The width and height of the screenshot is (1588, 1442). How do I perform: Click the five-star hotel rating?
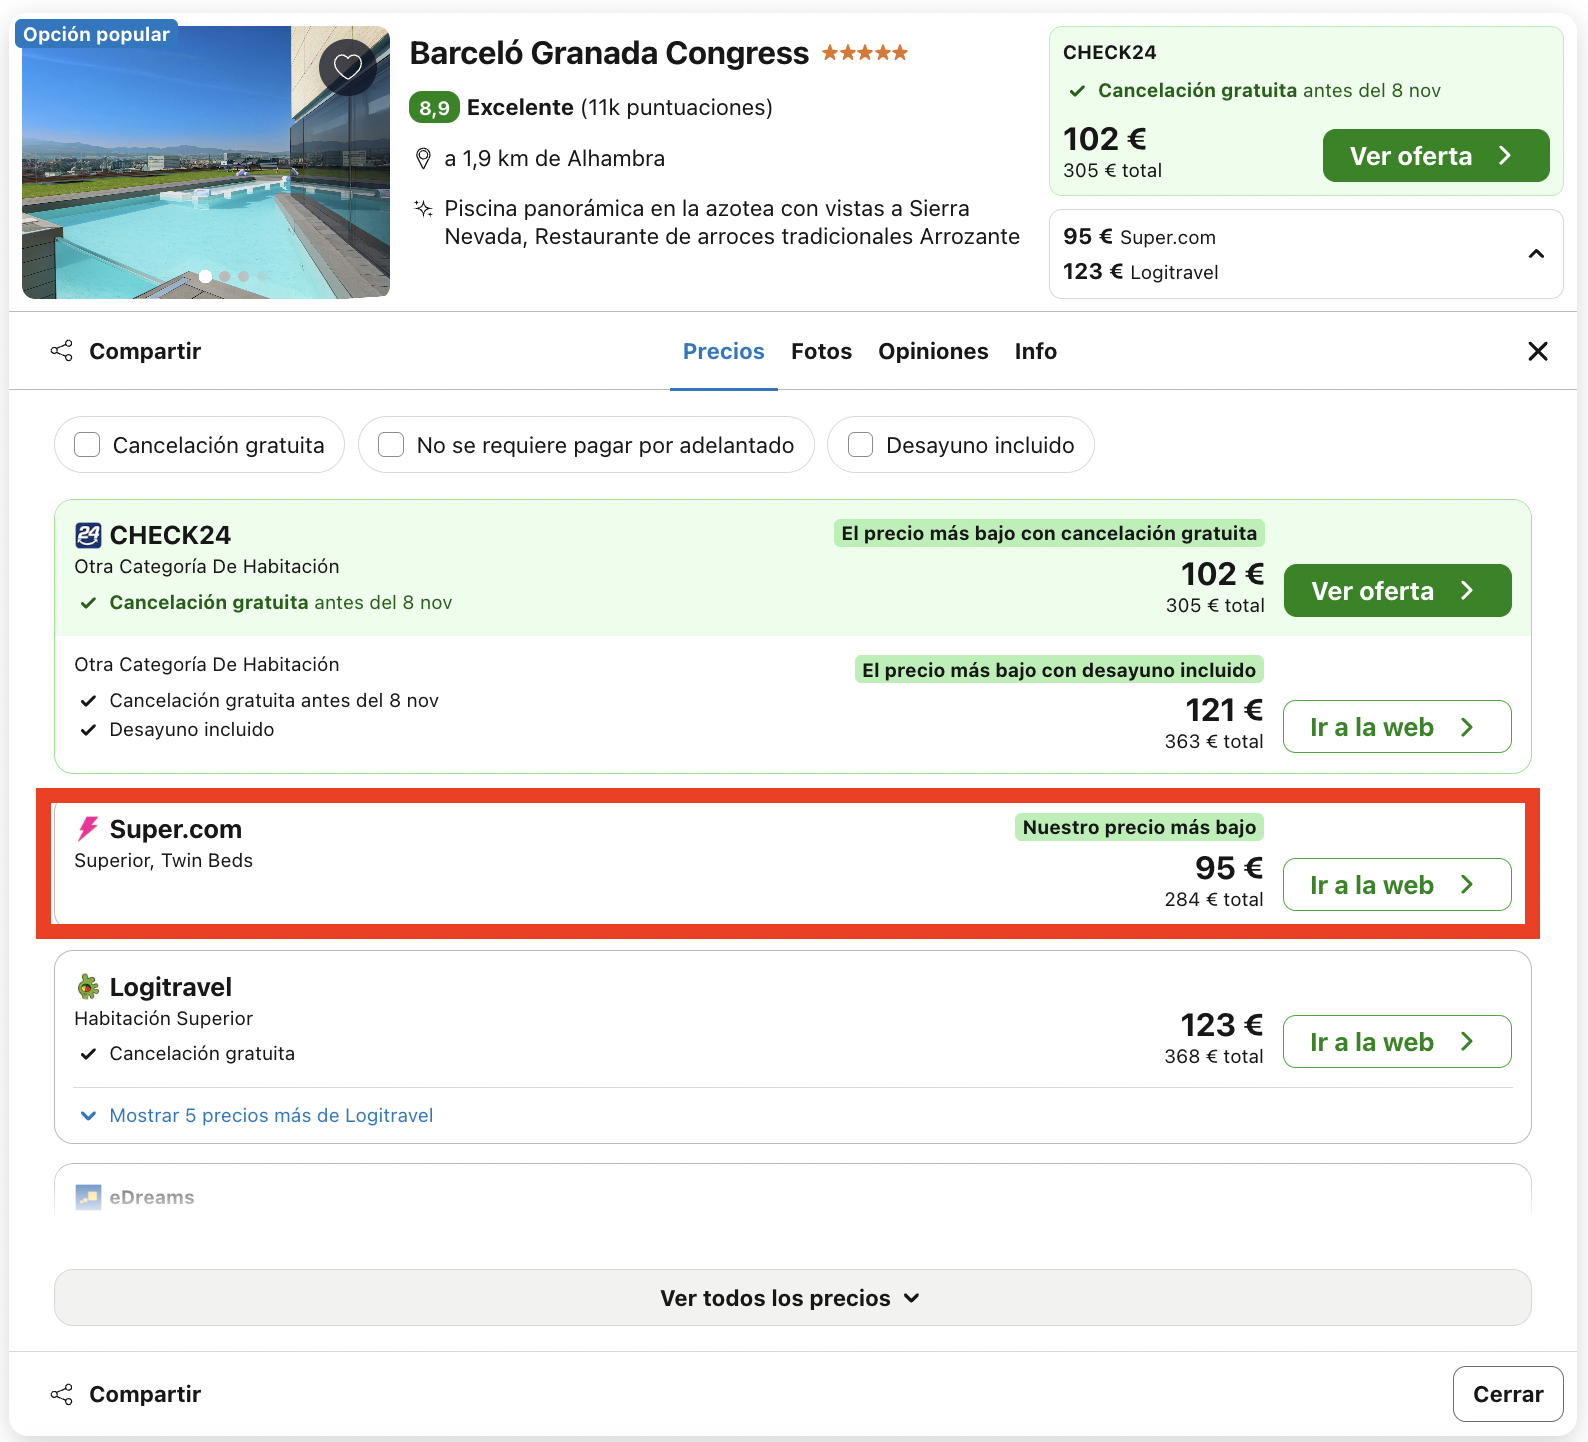pyautogui.click(x=865, y=52)
